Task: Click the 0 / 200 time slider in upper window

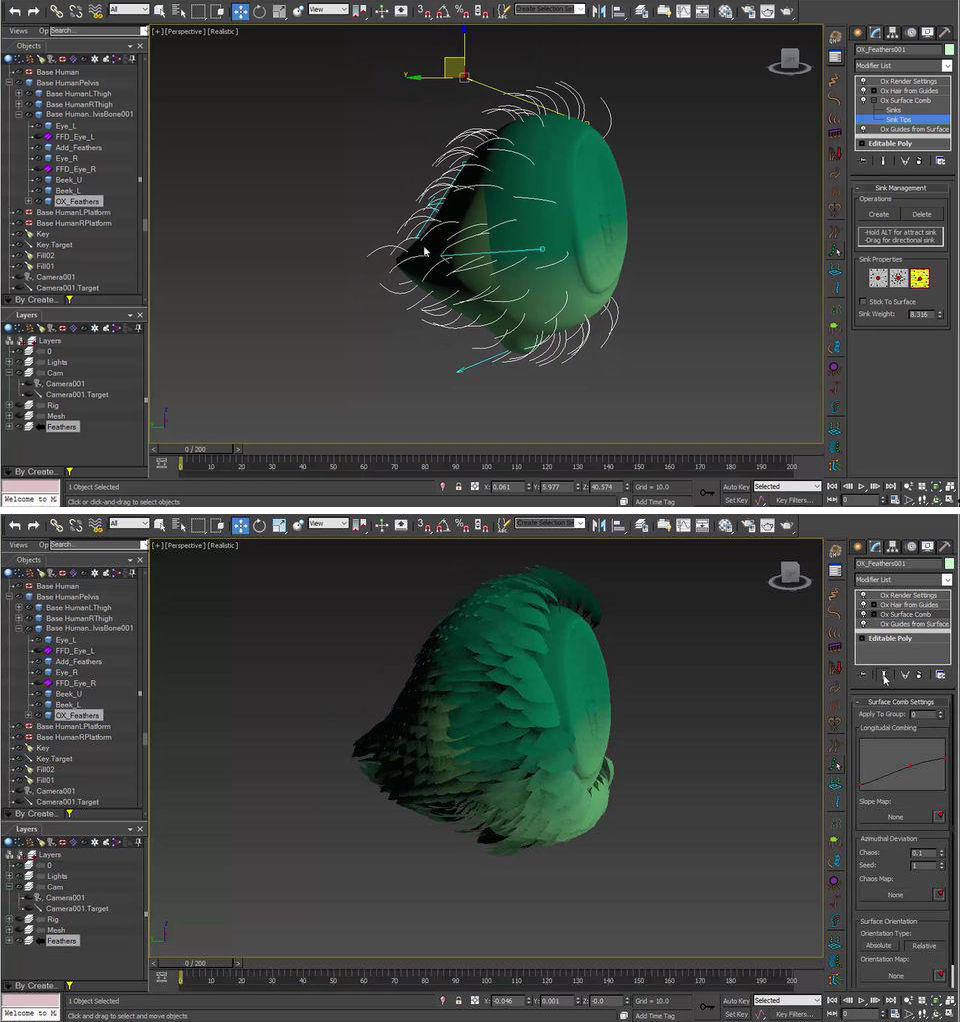Action: [196, 449]
